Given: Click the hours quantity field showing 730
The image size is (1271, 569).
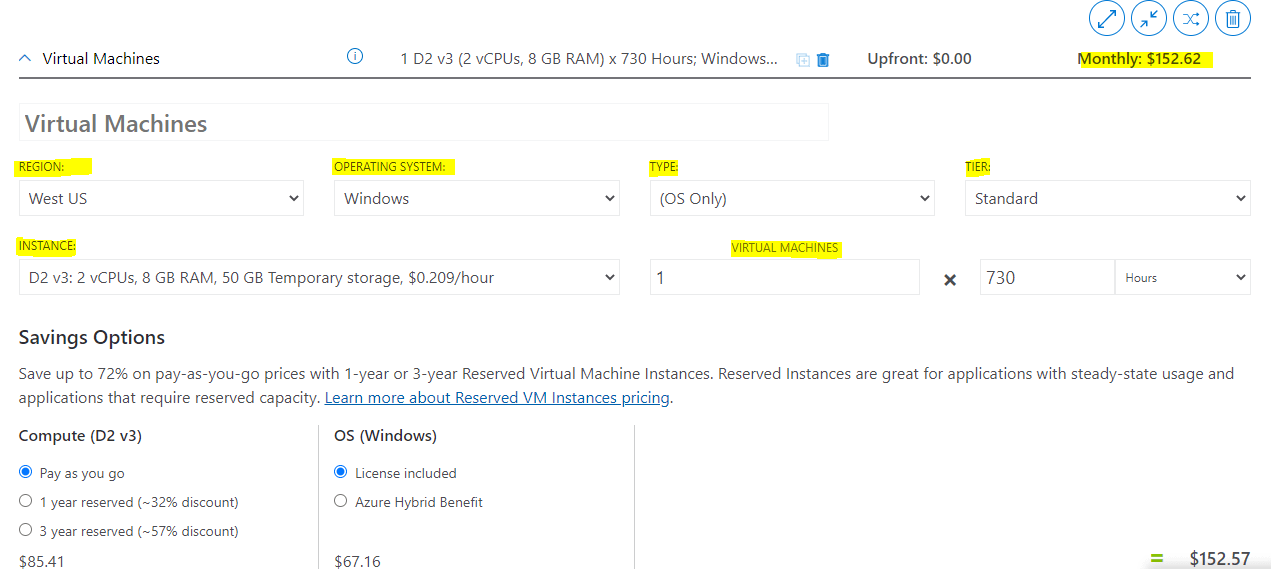Looking at the screenshot, I should point(1047,277).
